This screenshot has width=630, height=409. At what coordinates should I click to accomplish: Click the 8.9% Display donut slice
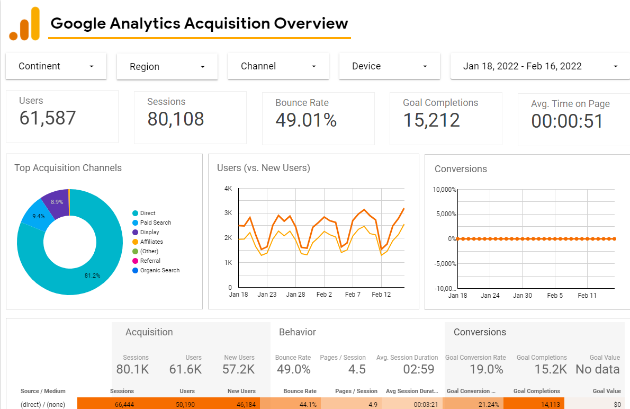pos(57,202)
